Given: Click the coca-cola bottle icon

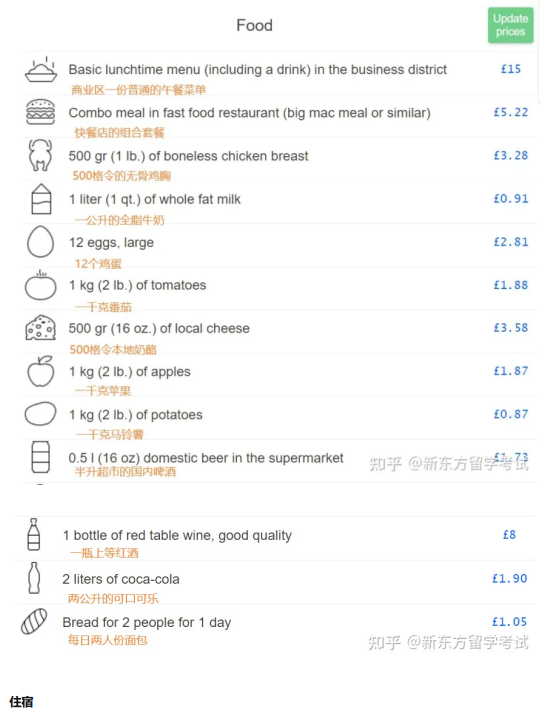Looking at the screenshot, I should coord(34,578).
